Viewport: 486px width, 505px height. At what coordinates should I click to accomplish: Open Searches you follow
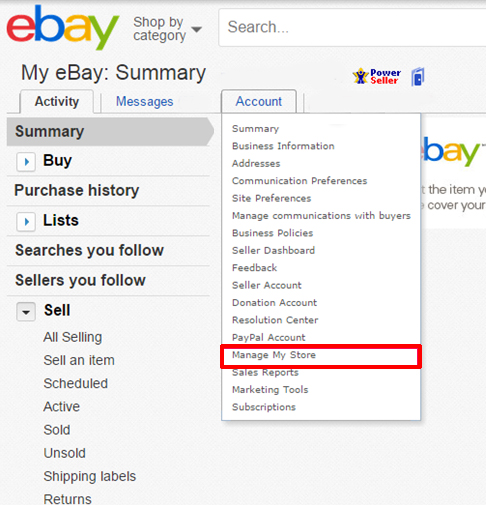(89, 250)
